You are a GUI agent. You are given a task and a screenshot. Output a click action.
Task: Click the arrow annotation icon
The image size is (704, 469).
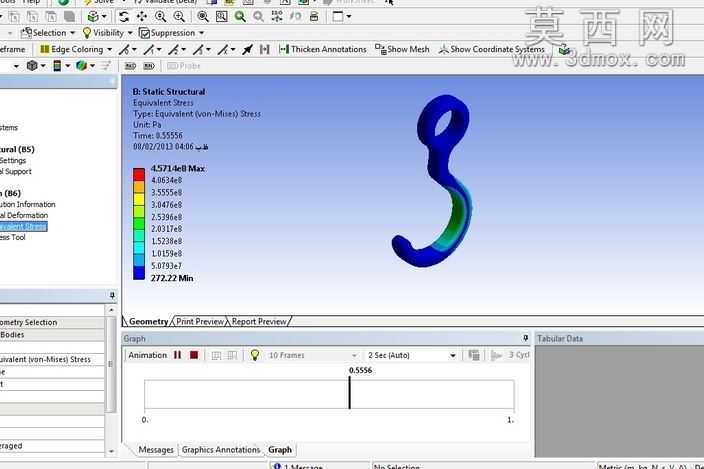pos(247,49)
